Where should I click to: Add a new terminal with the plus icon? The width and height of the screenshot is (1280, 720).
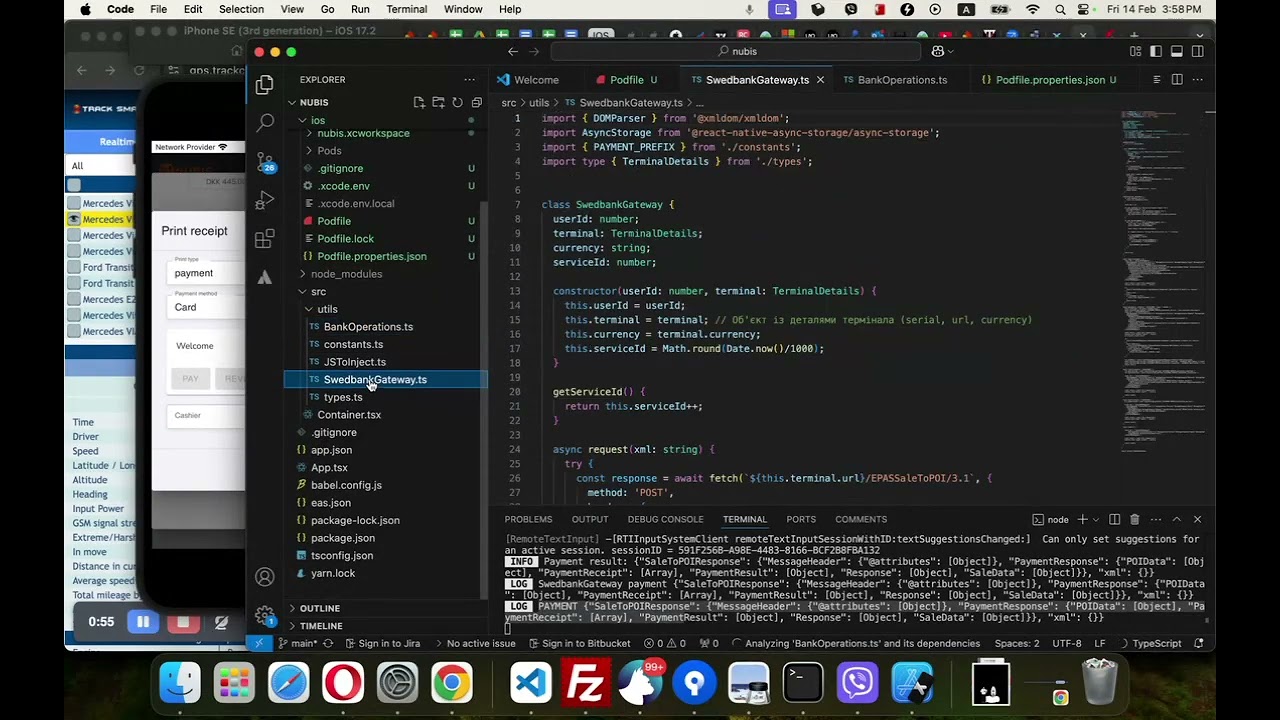pos(1082,520)
